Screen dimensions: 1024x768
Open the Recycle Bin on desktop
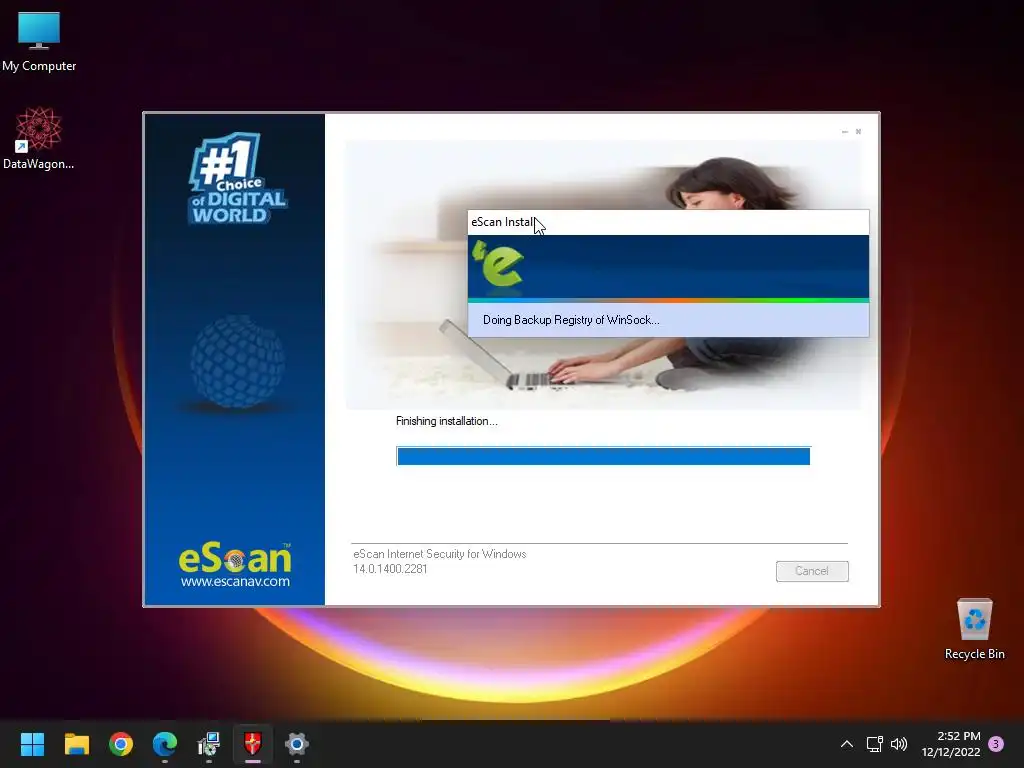point(974,629)
